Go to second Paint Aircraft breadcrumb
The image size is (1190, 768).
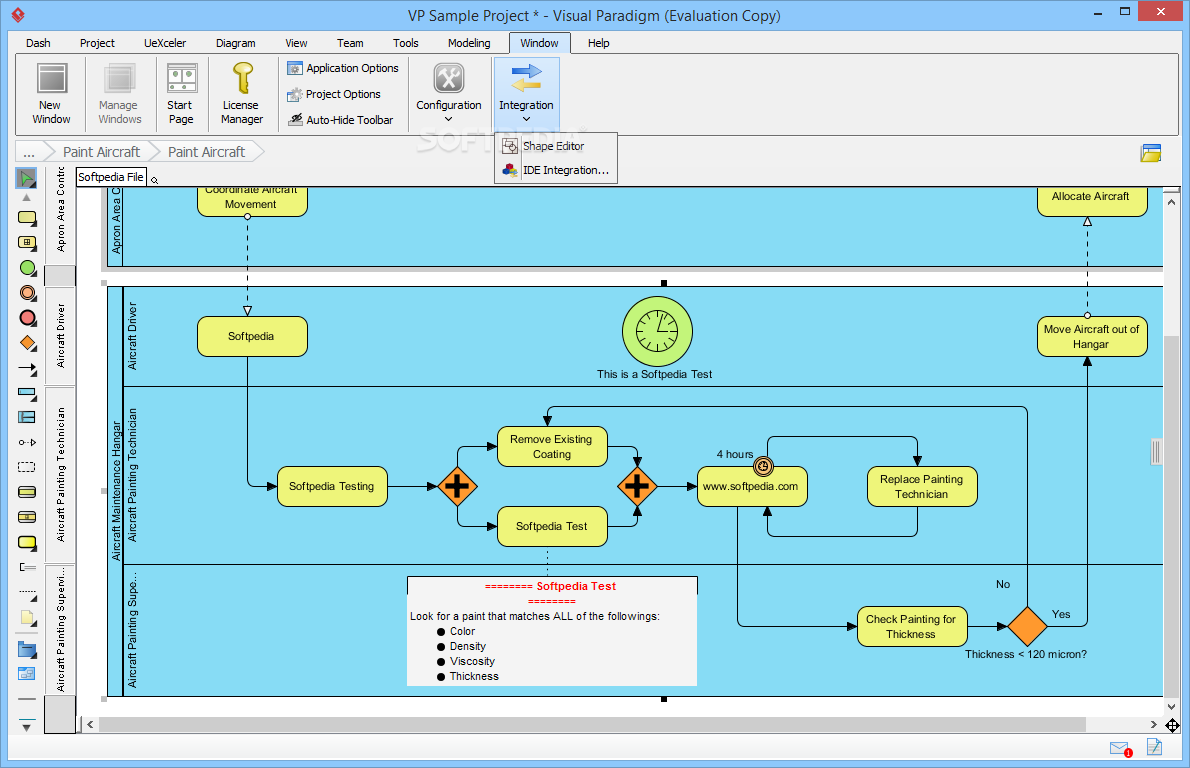coord(206,152)
